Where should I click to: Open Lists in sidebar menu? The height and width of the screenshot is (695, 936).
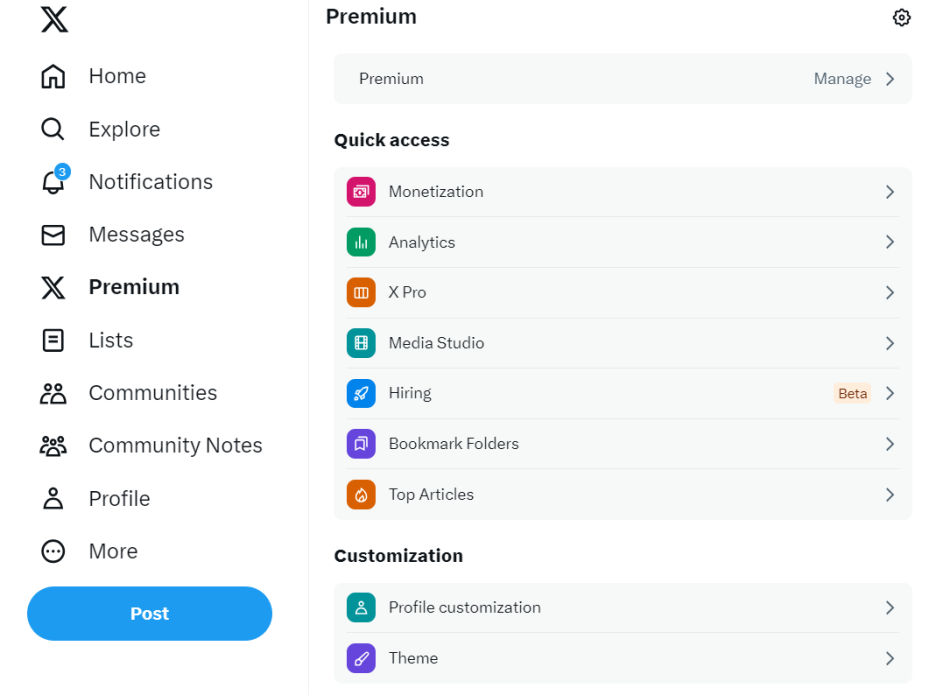pos(111,340)
